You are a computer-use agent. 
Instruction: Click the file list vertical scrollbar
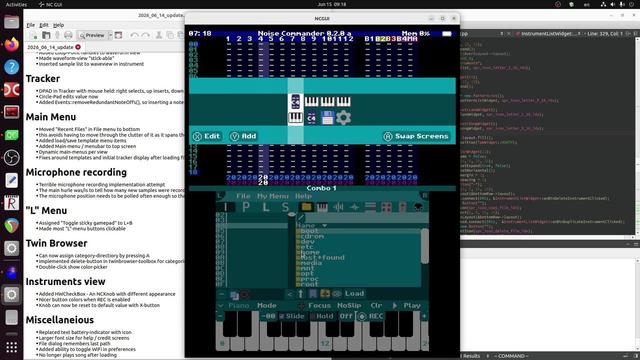(x=424, y=246)
